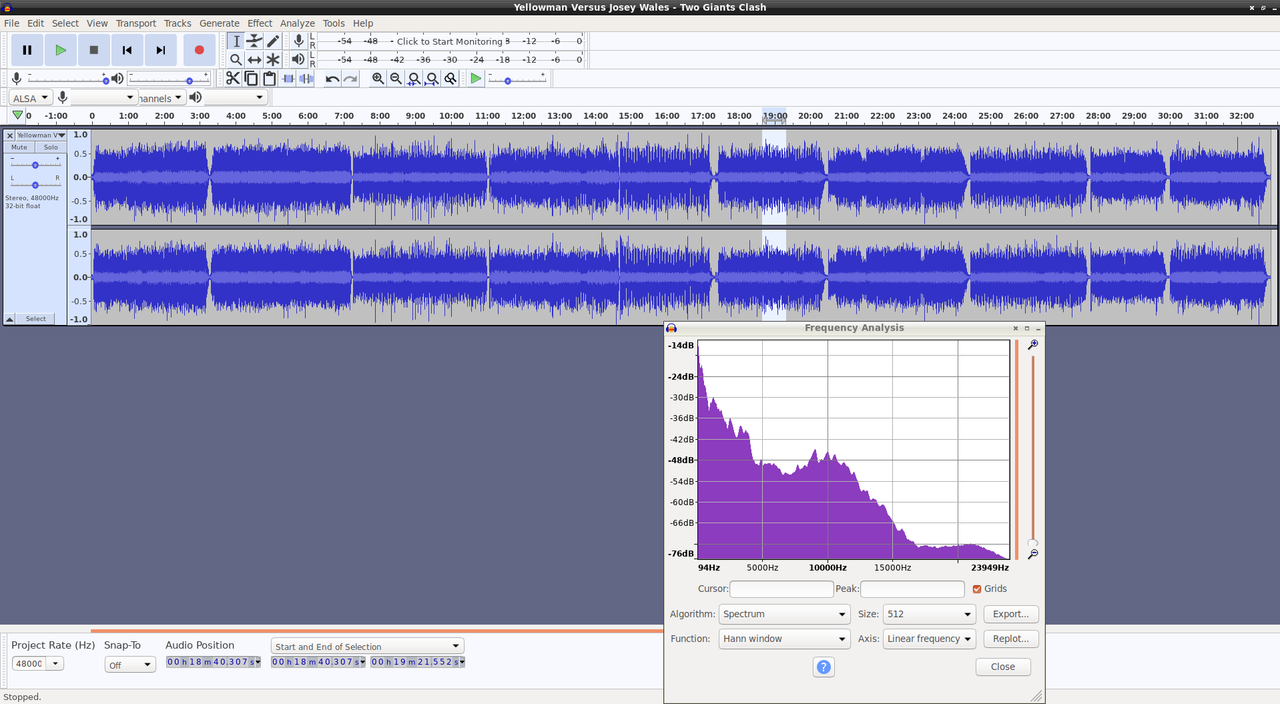Open help with the blue question mark

[x=824, y=667]
